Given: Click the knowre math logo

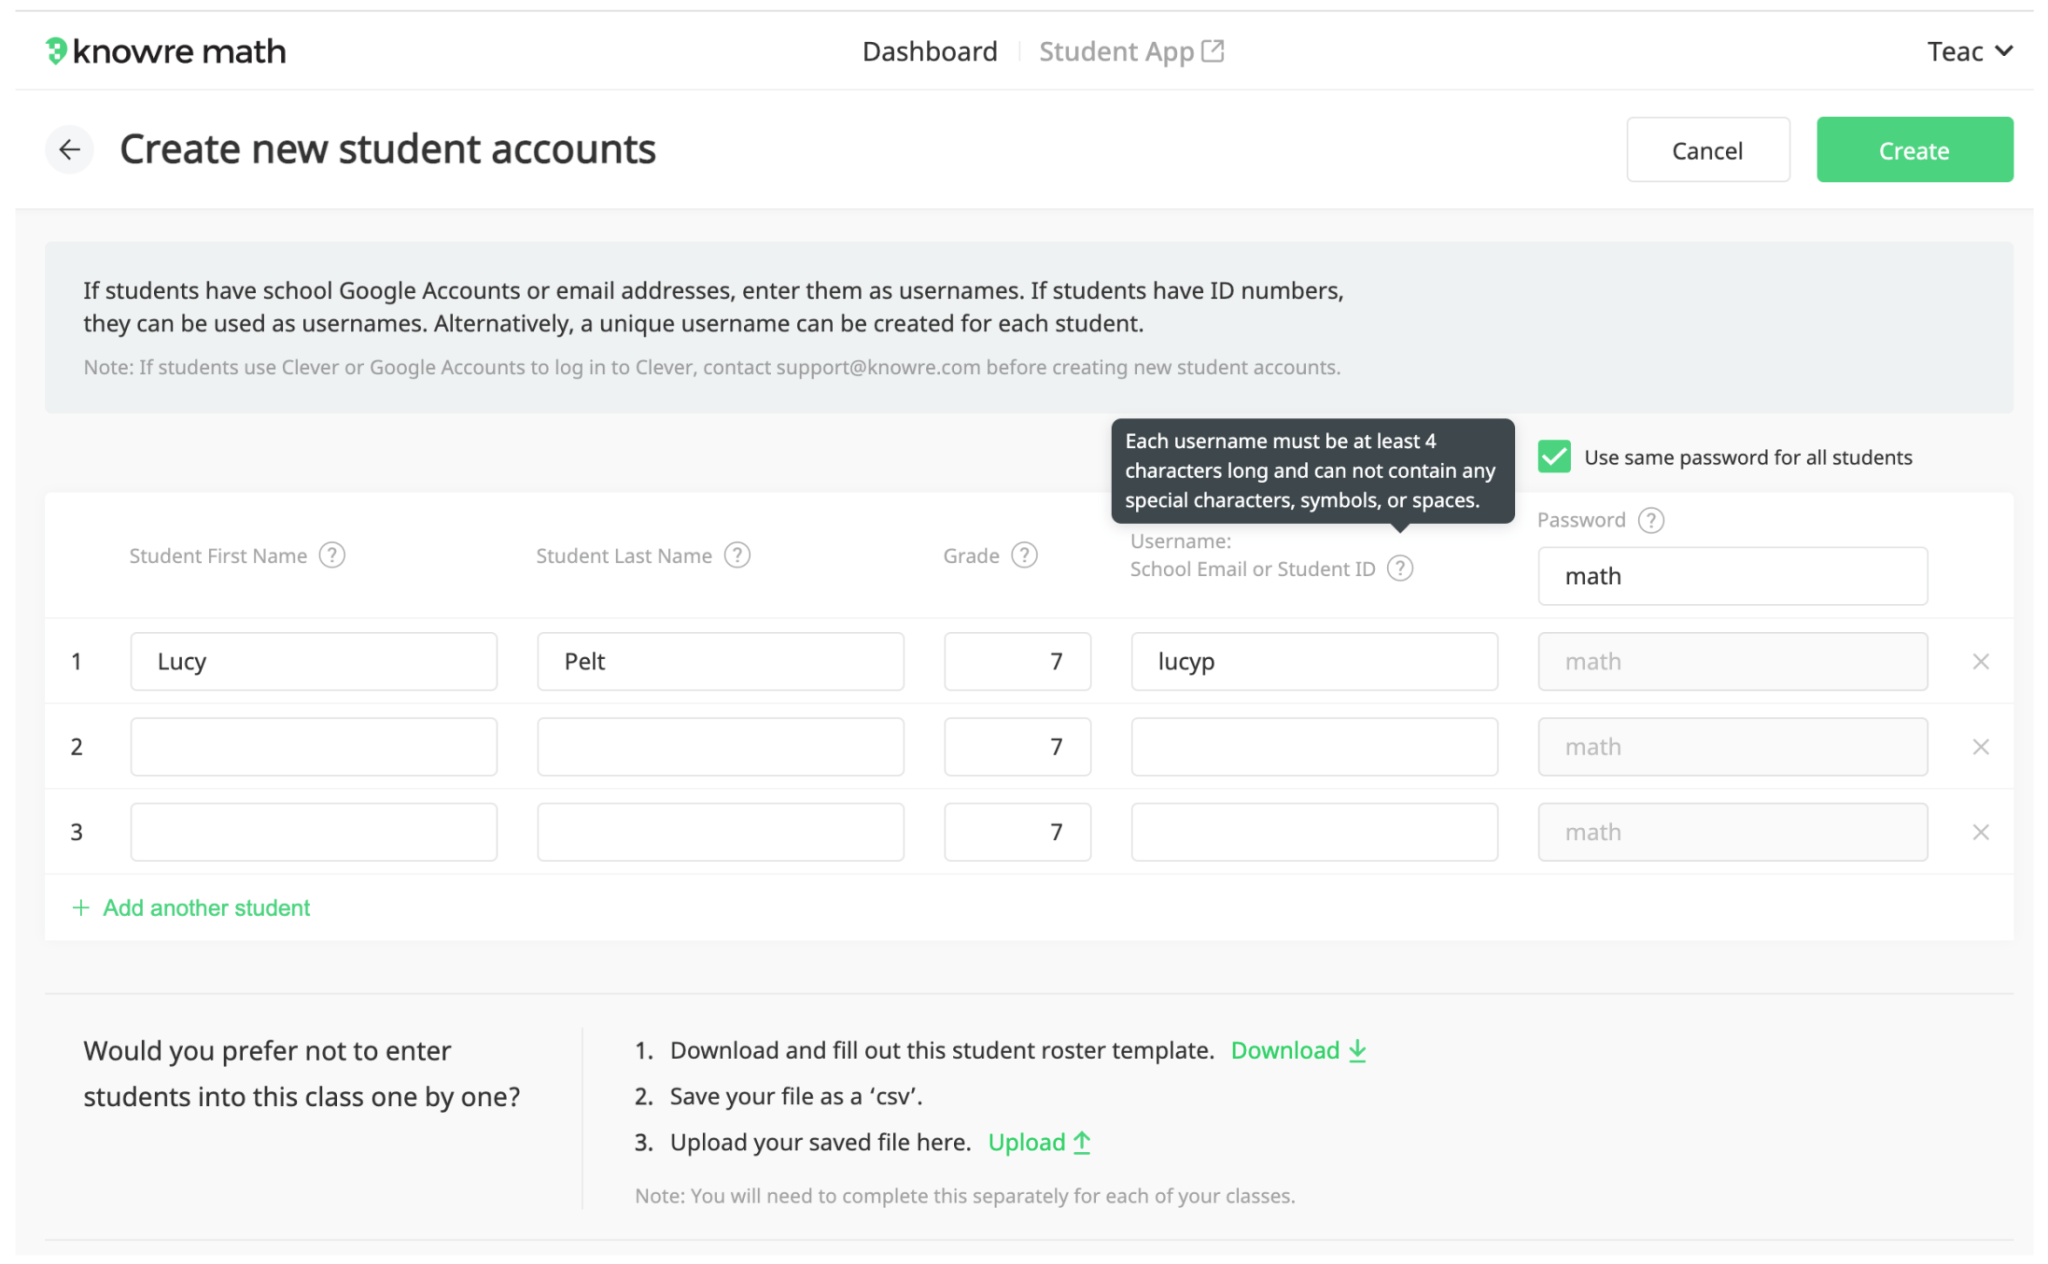Looking at the screenshot, I should (x=166, y=51).
